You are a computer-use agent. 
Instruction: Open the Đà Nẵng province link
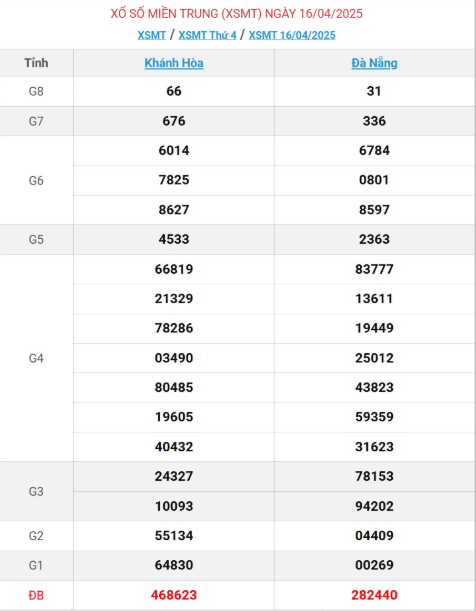coord(374,63)
